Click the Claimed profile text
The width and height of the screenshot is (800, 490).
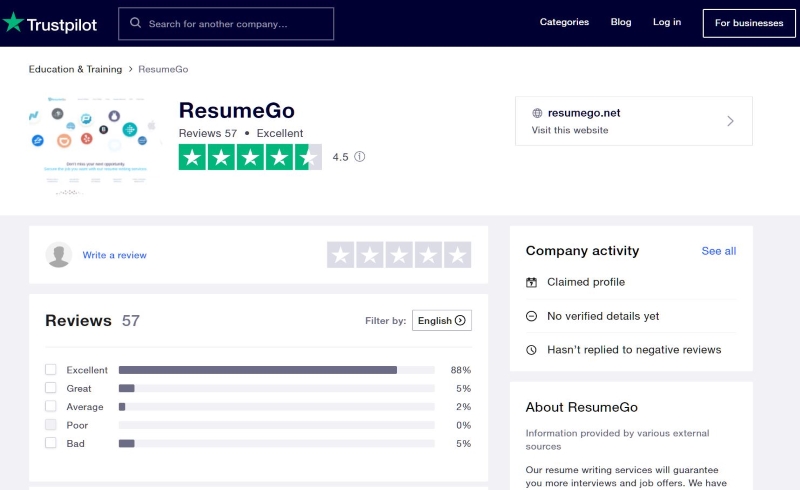click(x=586, y=282)
